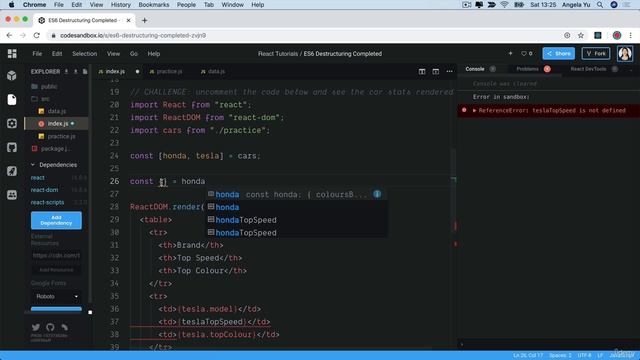Like the sandbox with heart icon
Image resolution: width=640 pixels, height=360 pixels.
[x=524, y=53]
